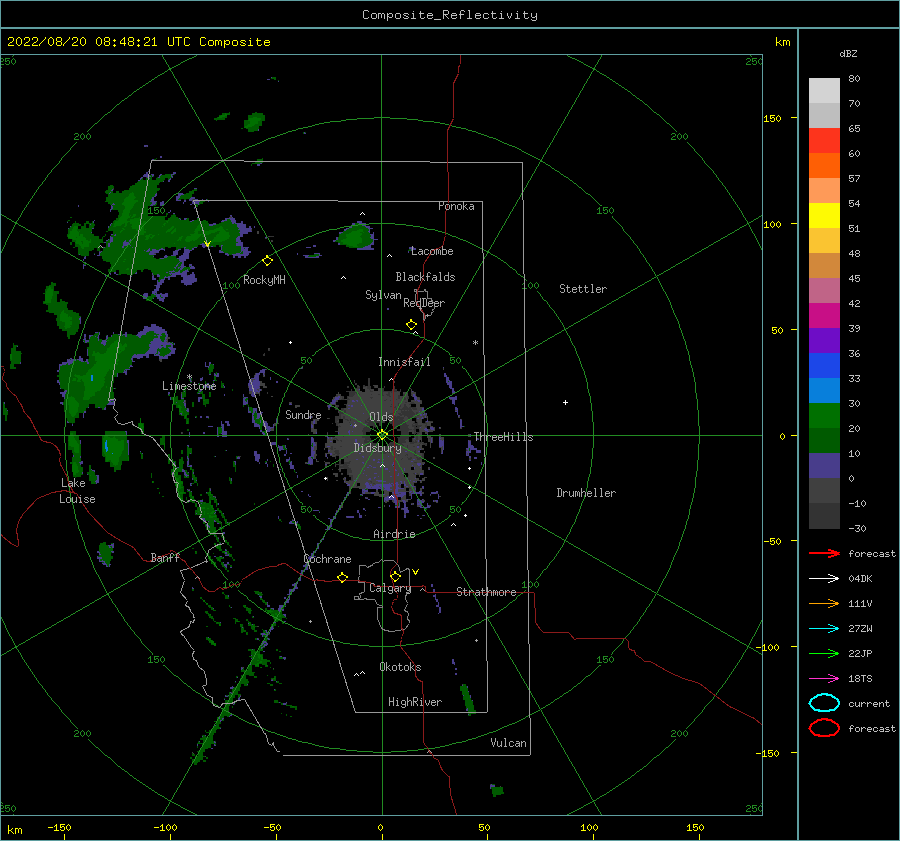This screenshot has width=900, height=841.
Task: Click the red forecast ellipse legend icon
Action: (x=824, y=728)
